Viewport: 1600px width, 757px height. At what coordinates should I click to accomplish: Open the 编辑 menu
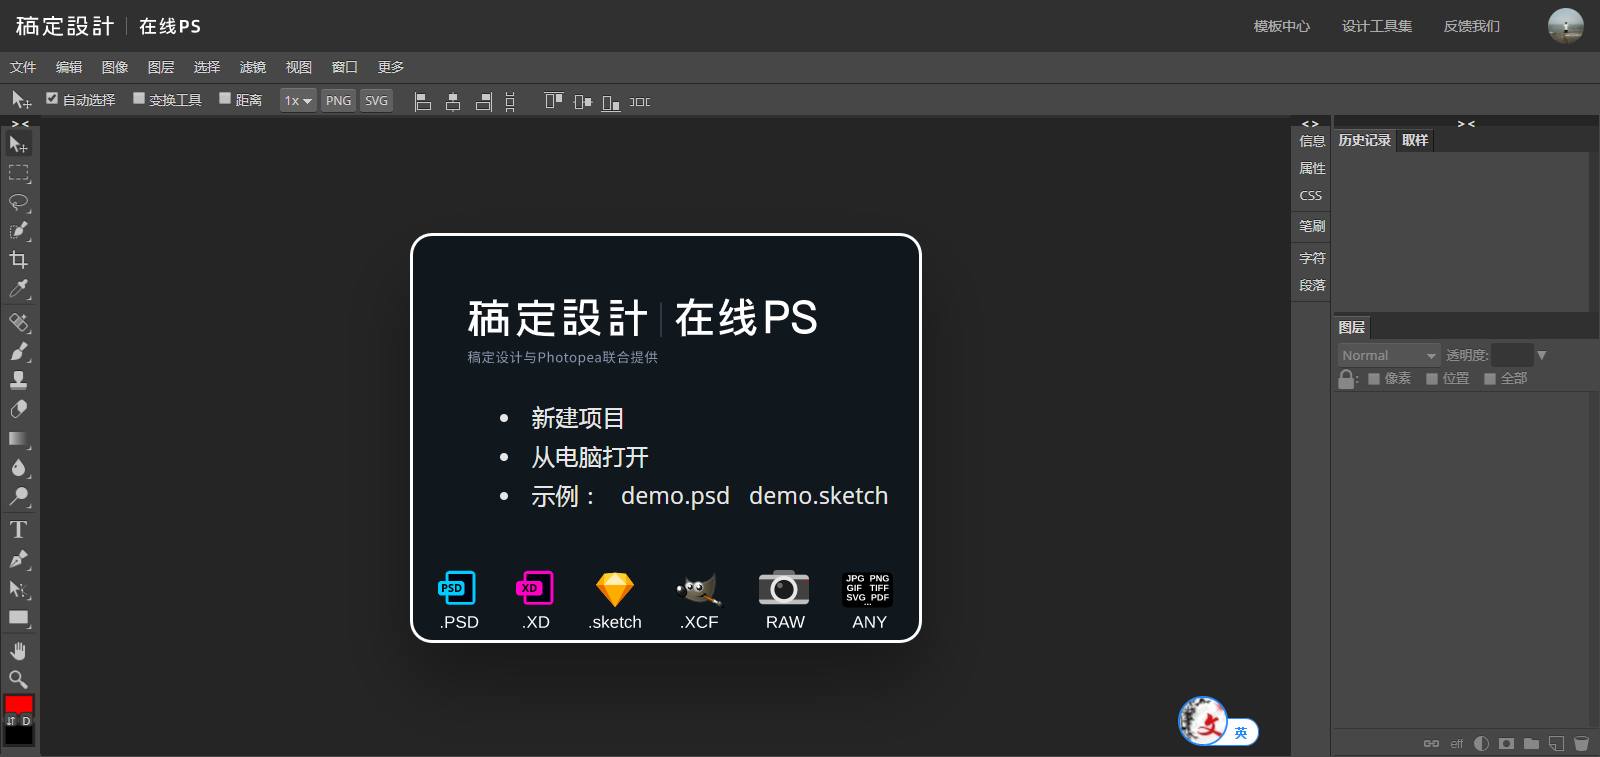[x=69, y=67]
